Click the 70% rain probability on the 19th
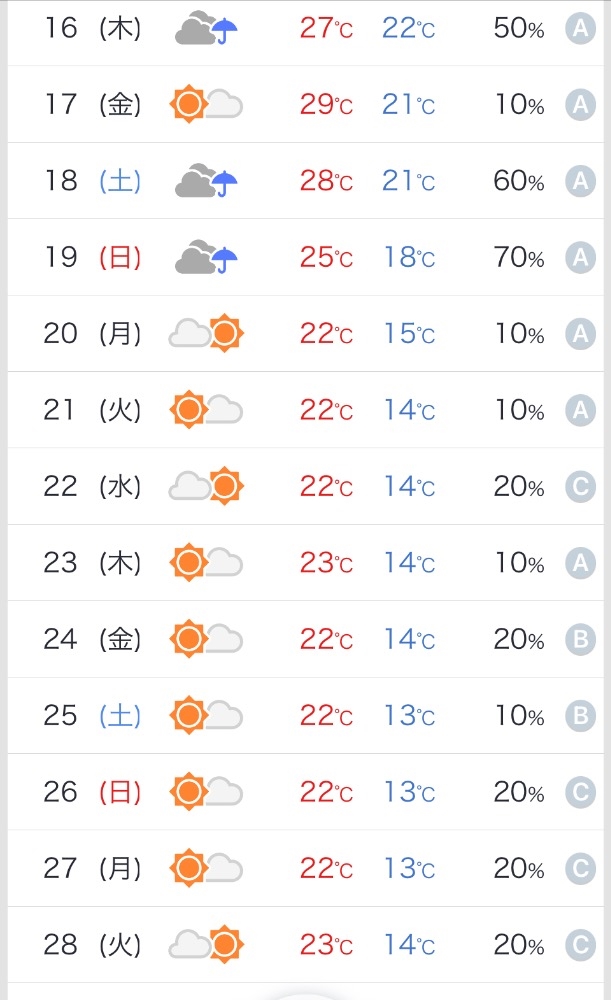 [518, 258]
